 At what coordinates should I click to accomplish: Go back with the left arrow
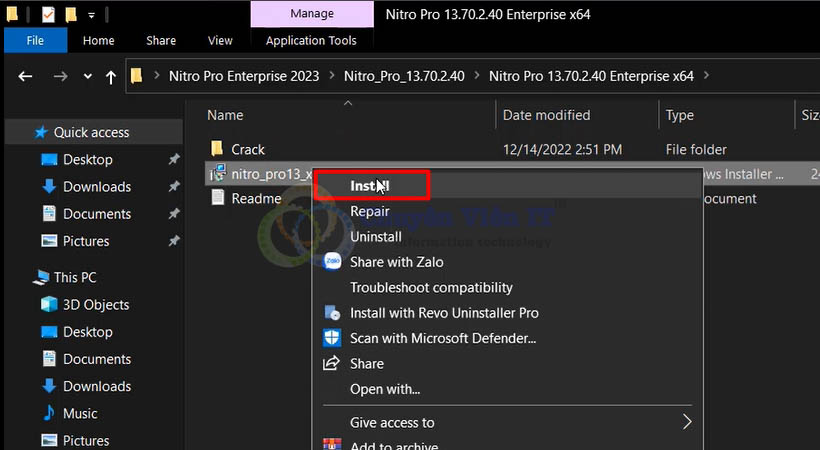25,76
